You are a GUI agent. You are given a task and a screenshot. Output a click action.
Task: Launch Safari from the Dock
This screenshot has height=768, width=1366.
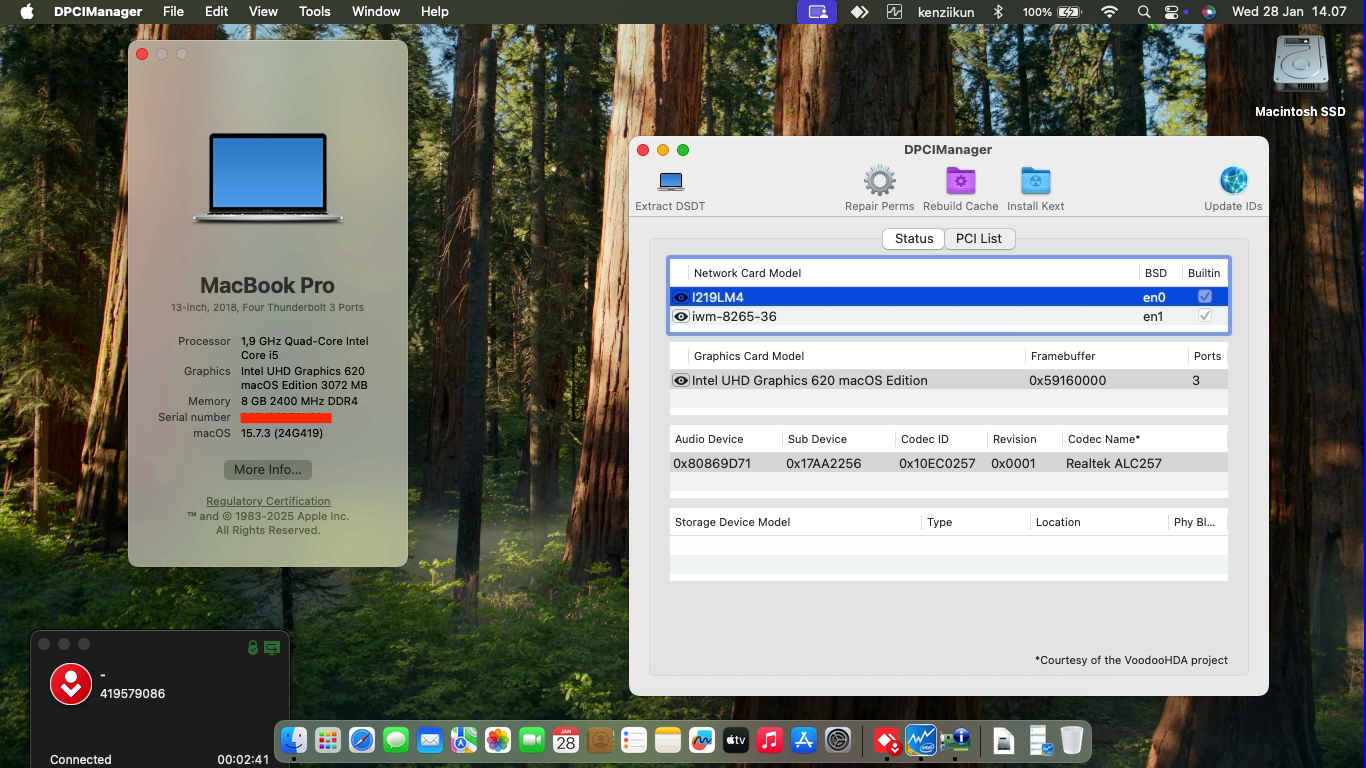[x=362, y=740]
